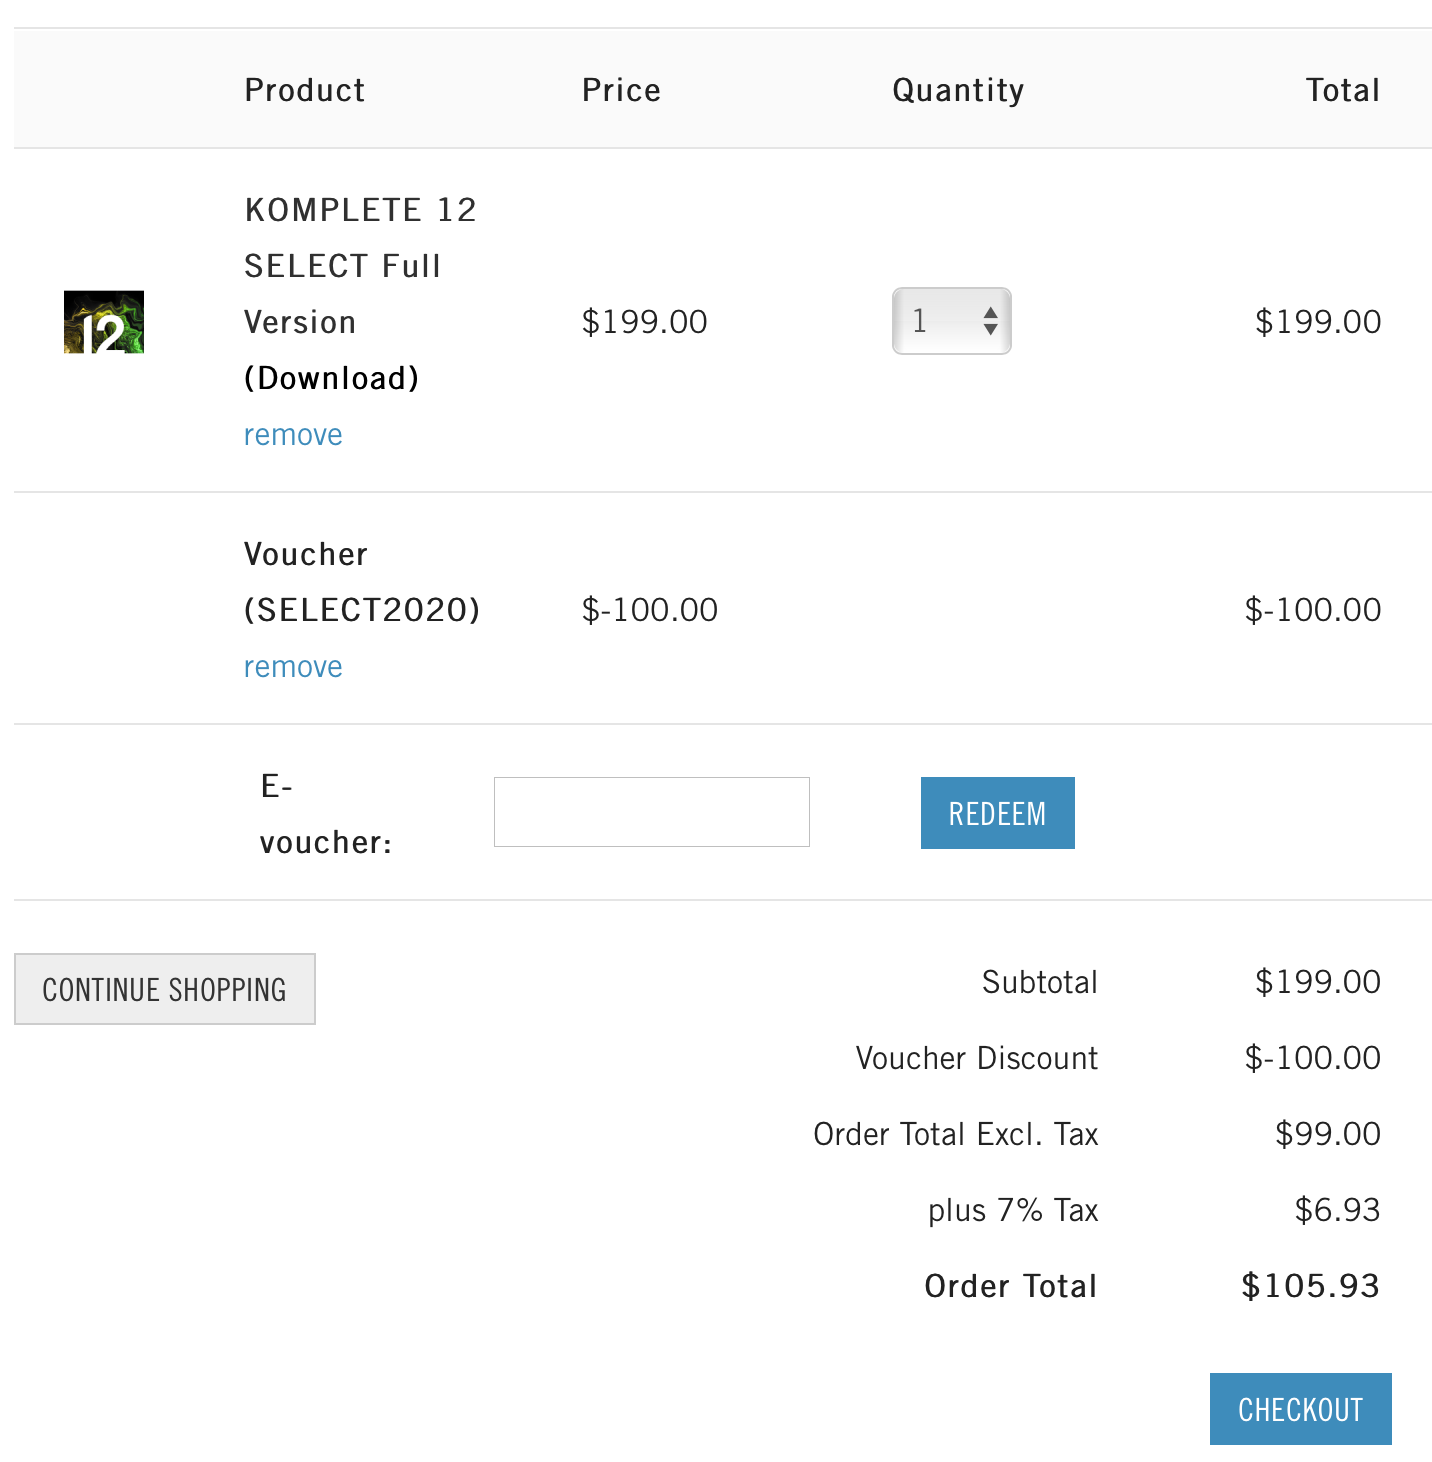Click the Voucher (SELECT2020) label
The image size is (1432, 1462).
coord(362,582)
